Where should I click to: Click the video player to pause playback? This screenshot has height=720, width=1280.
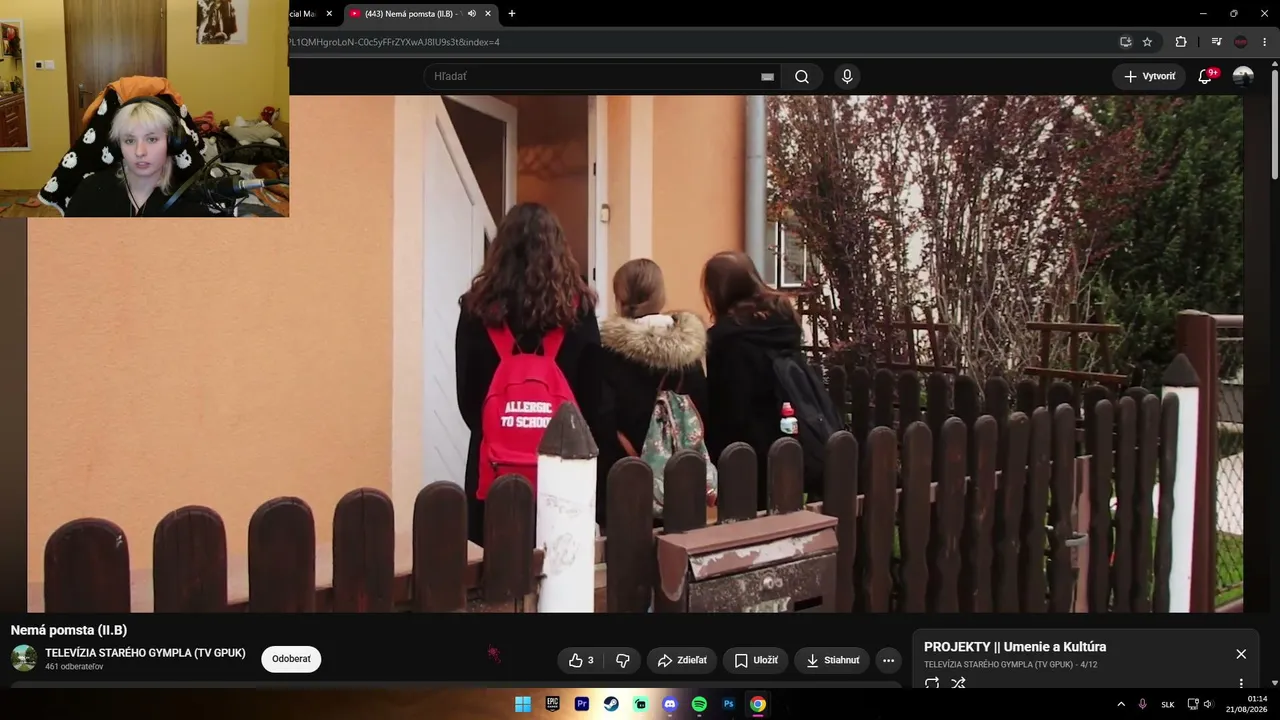tap(635, 354)
